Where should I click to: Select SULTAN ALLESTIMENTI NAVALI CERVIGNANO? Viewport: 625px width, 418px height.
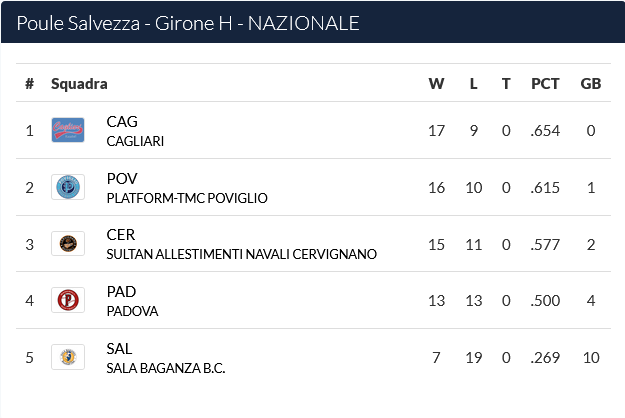point(242,254)
